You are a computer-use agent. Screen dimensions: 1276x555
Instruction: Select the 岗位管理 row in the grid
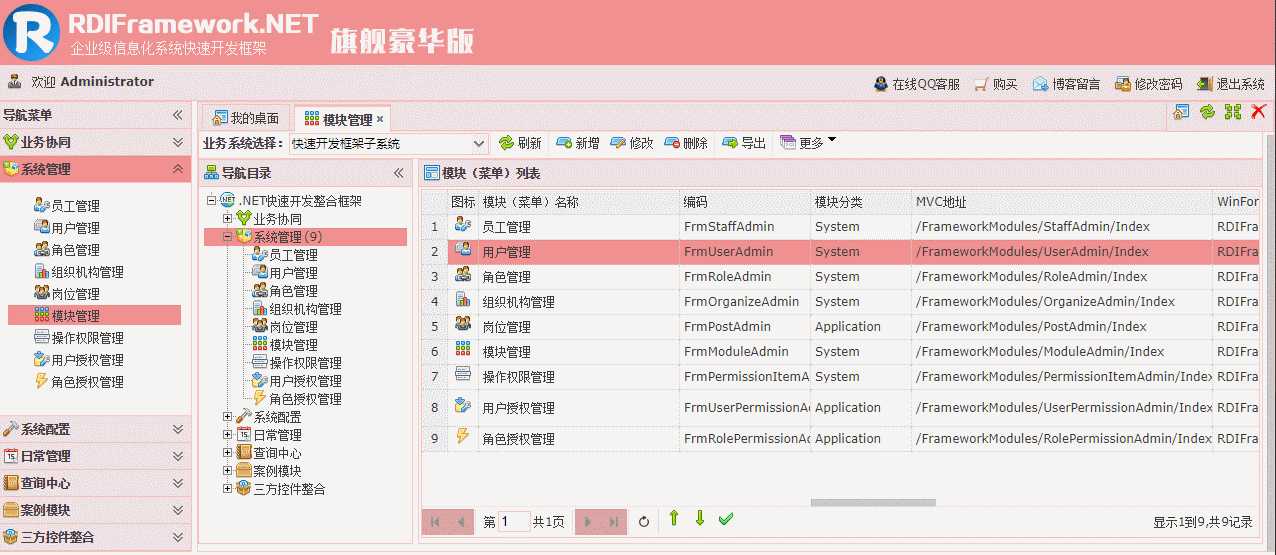click(x=840, y=327)
